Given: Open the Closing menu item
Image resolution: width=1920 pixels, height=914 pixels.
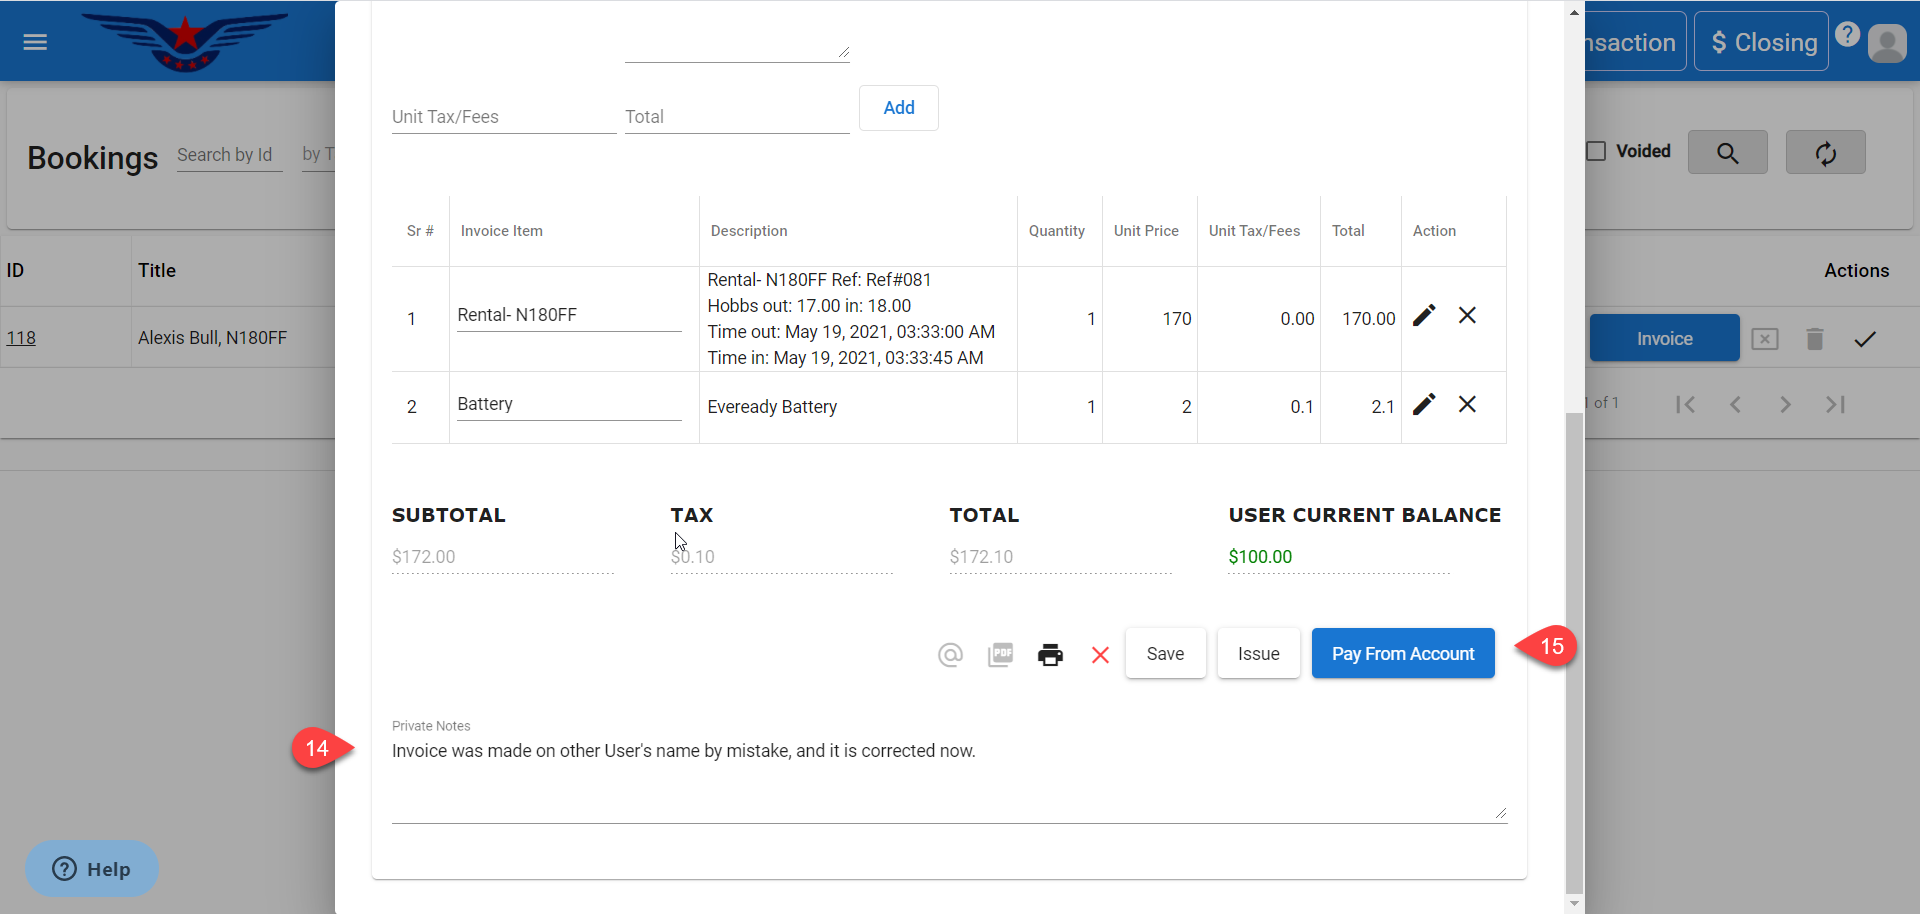Looking at the screenshot, I should (x=1761, y=42).
